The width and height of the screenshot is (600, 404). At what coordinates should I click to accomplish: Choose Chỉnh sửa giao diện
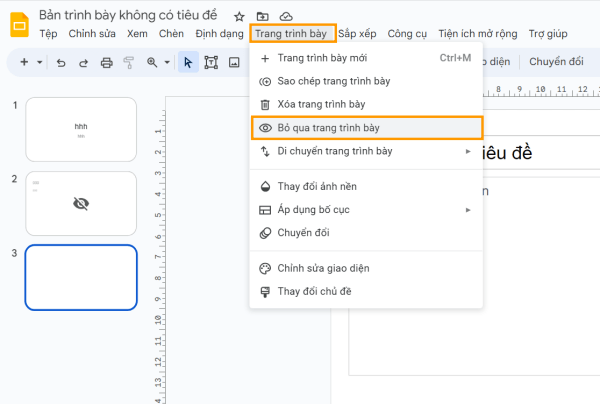(x=366, y=268)
